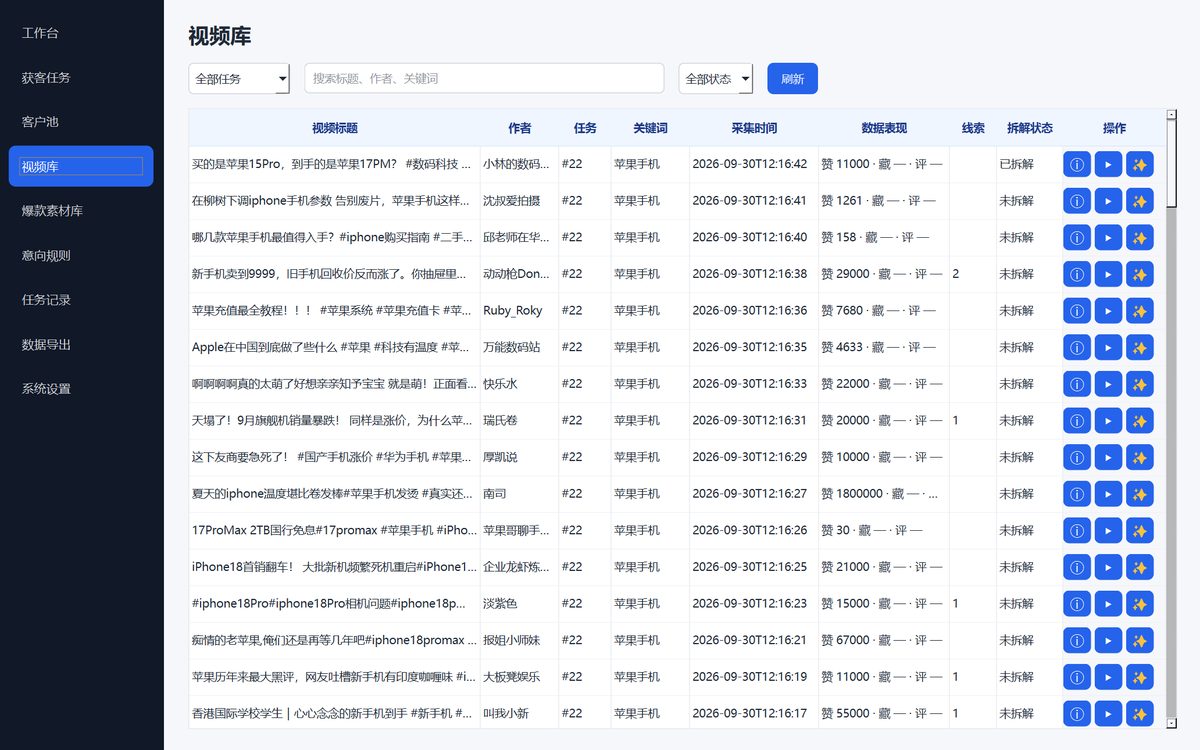Open the 全部任务 task dropdown
This screenshot has height=750, width=1200.
(x=239, y=78)
